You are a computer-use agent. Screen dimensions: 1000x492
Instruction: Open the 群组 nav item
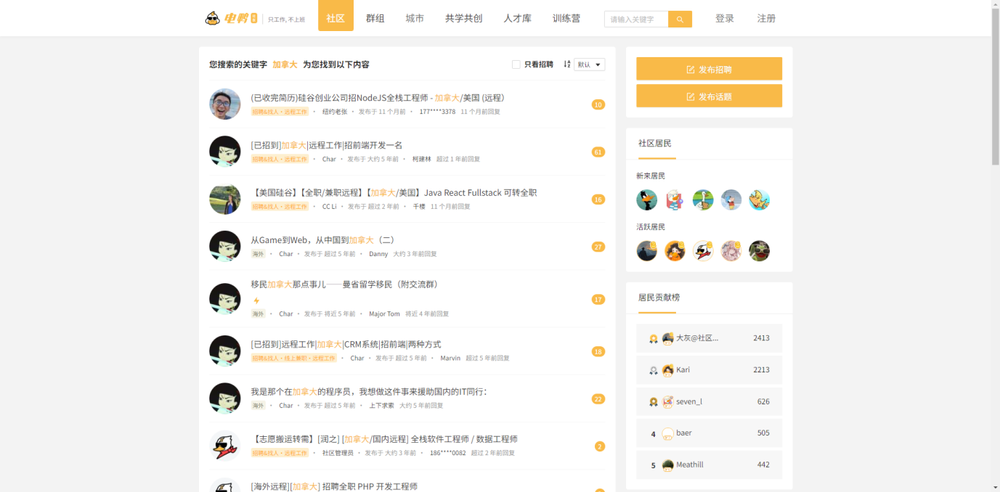tap(375, 19)
